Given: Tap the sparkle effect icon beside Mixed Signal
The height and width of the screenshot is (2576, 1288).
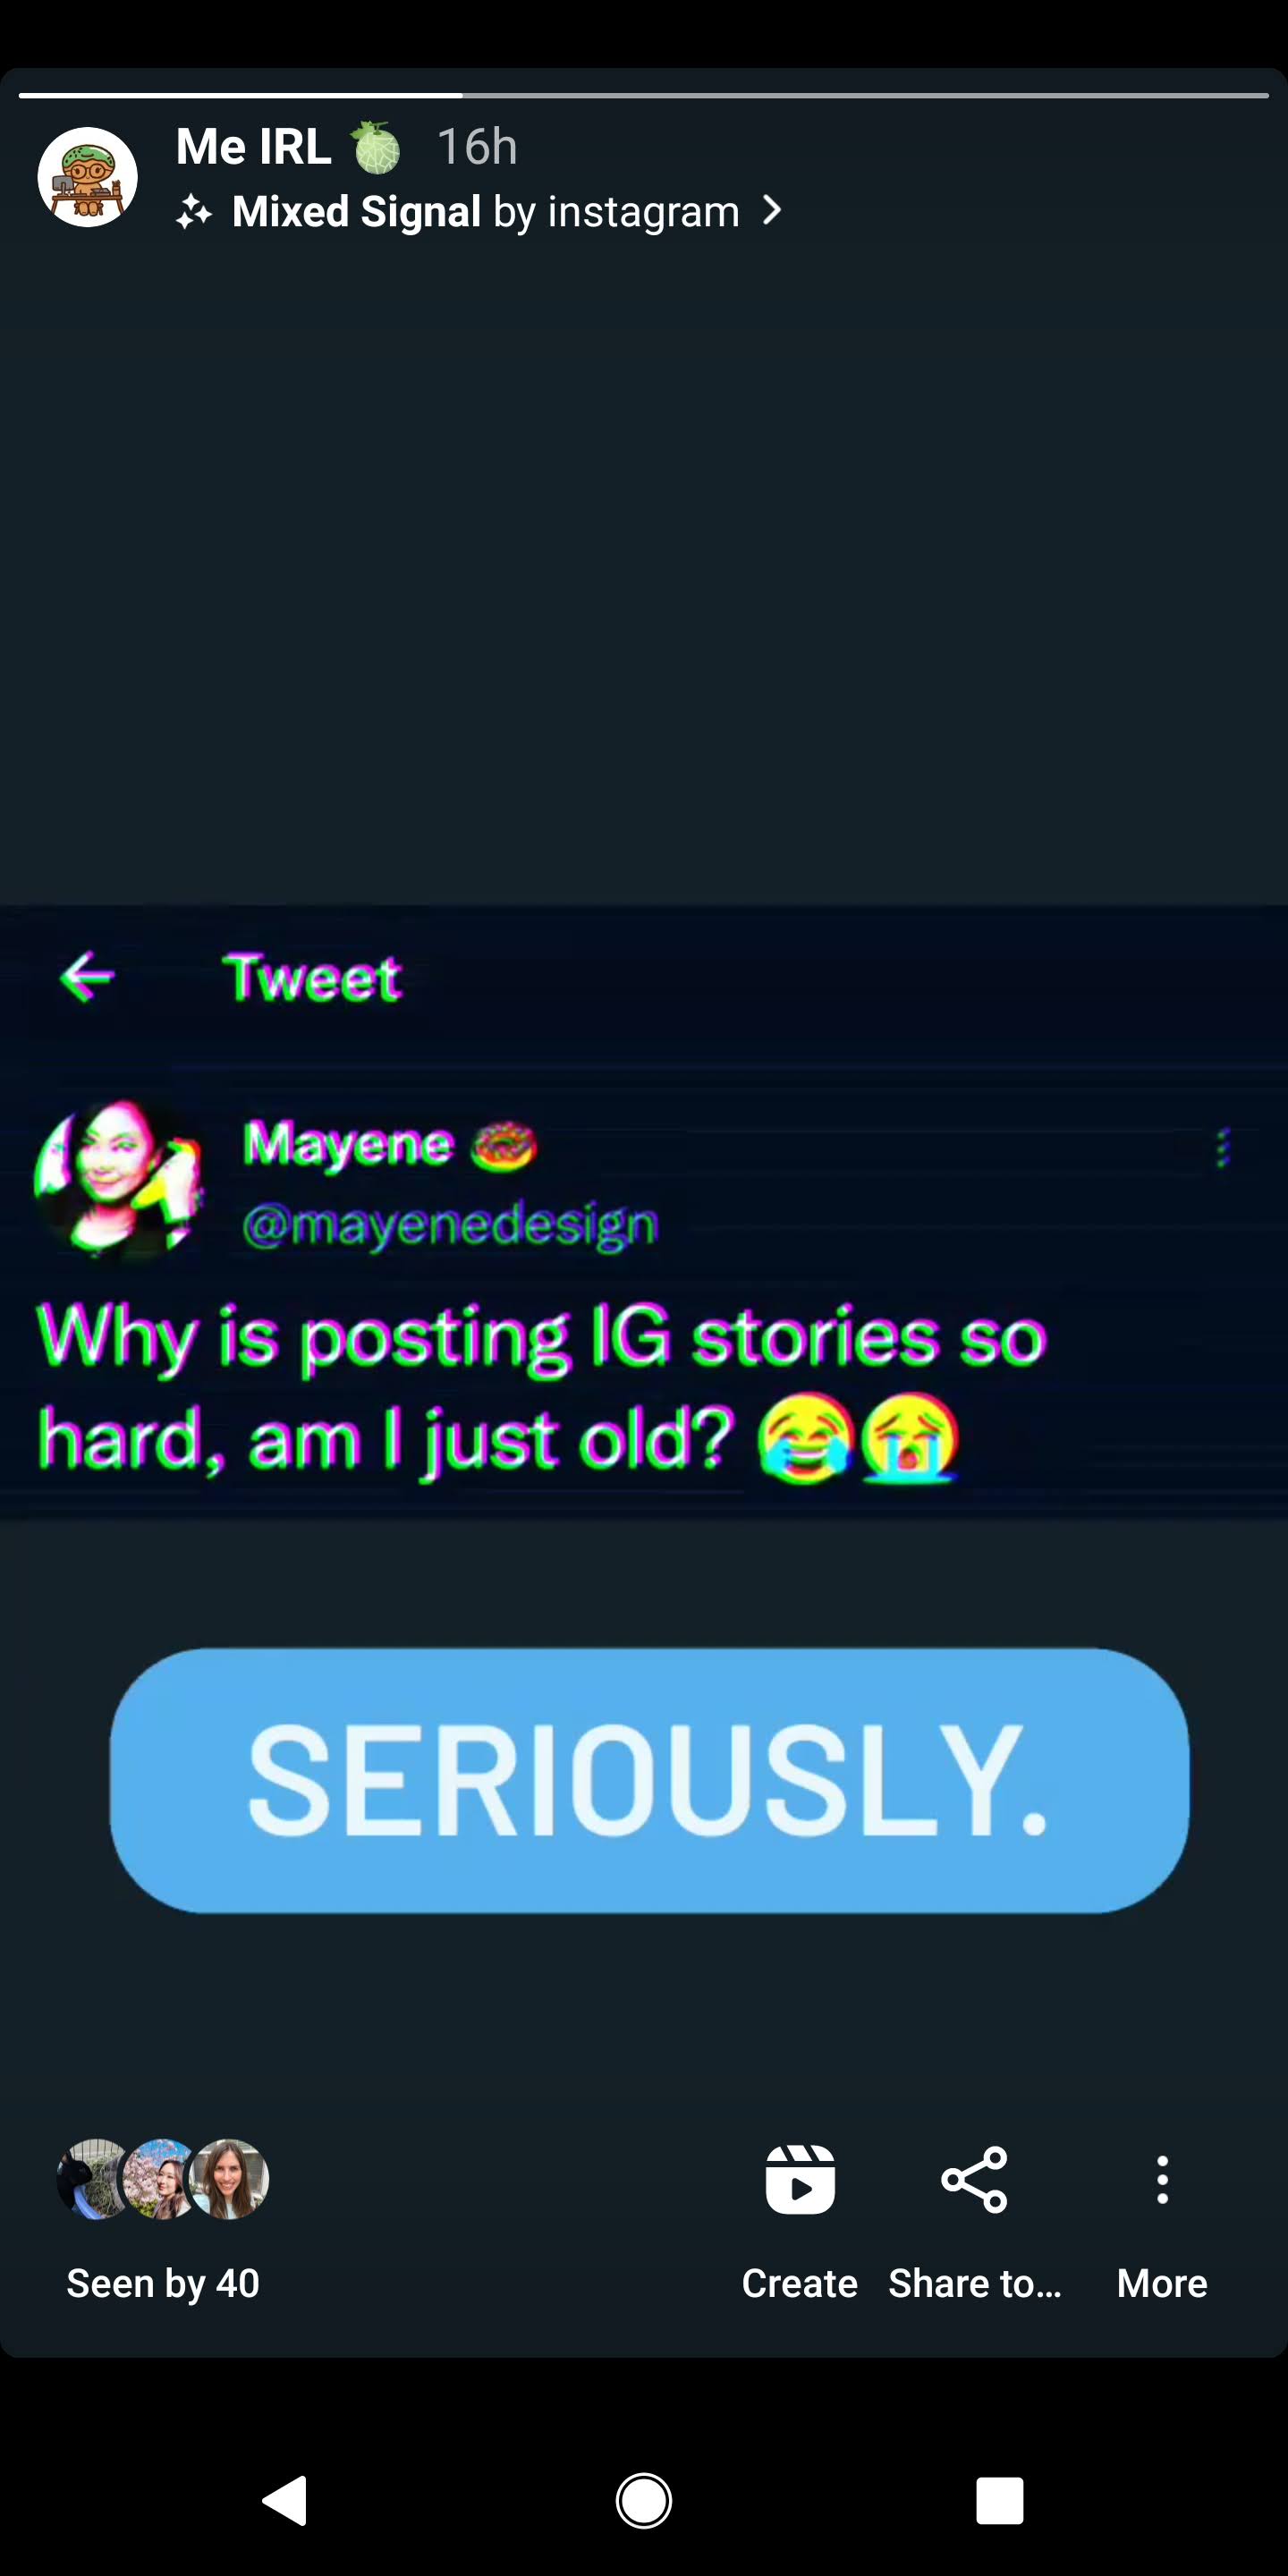Looking at the screenshot, I should pyautogui.click(x=194, y=212).
